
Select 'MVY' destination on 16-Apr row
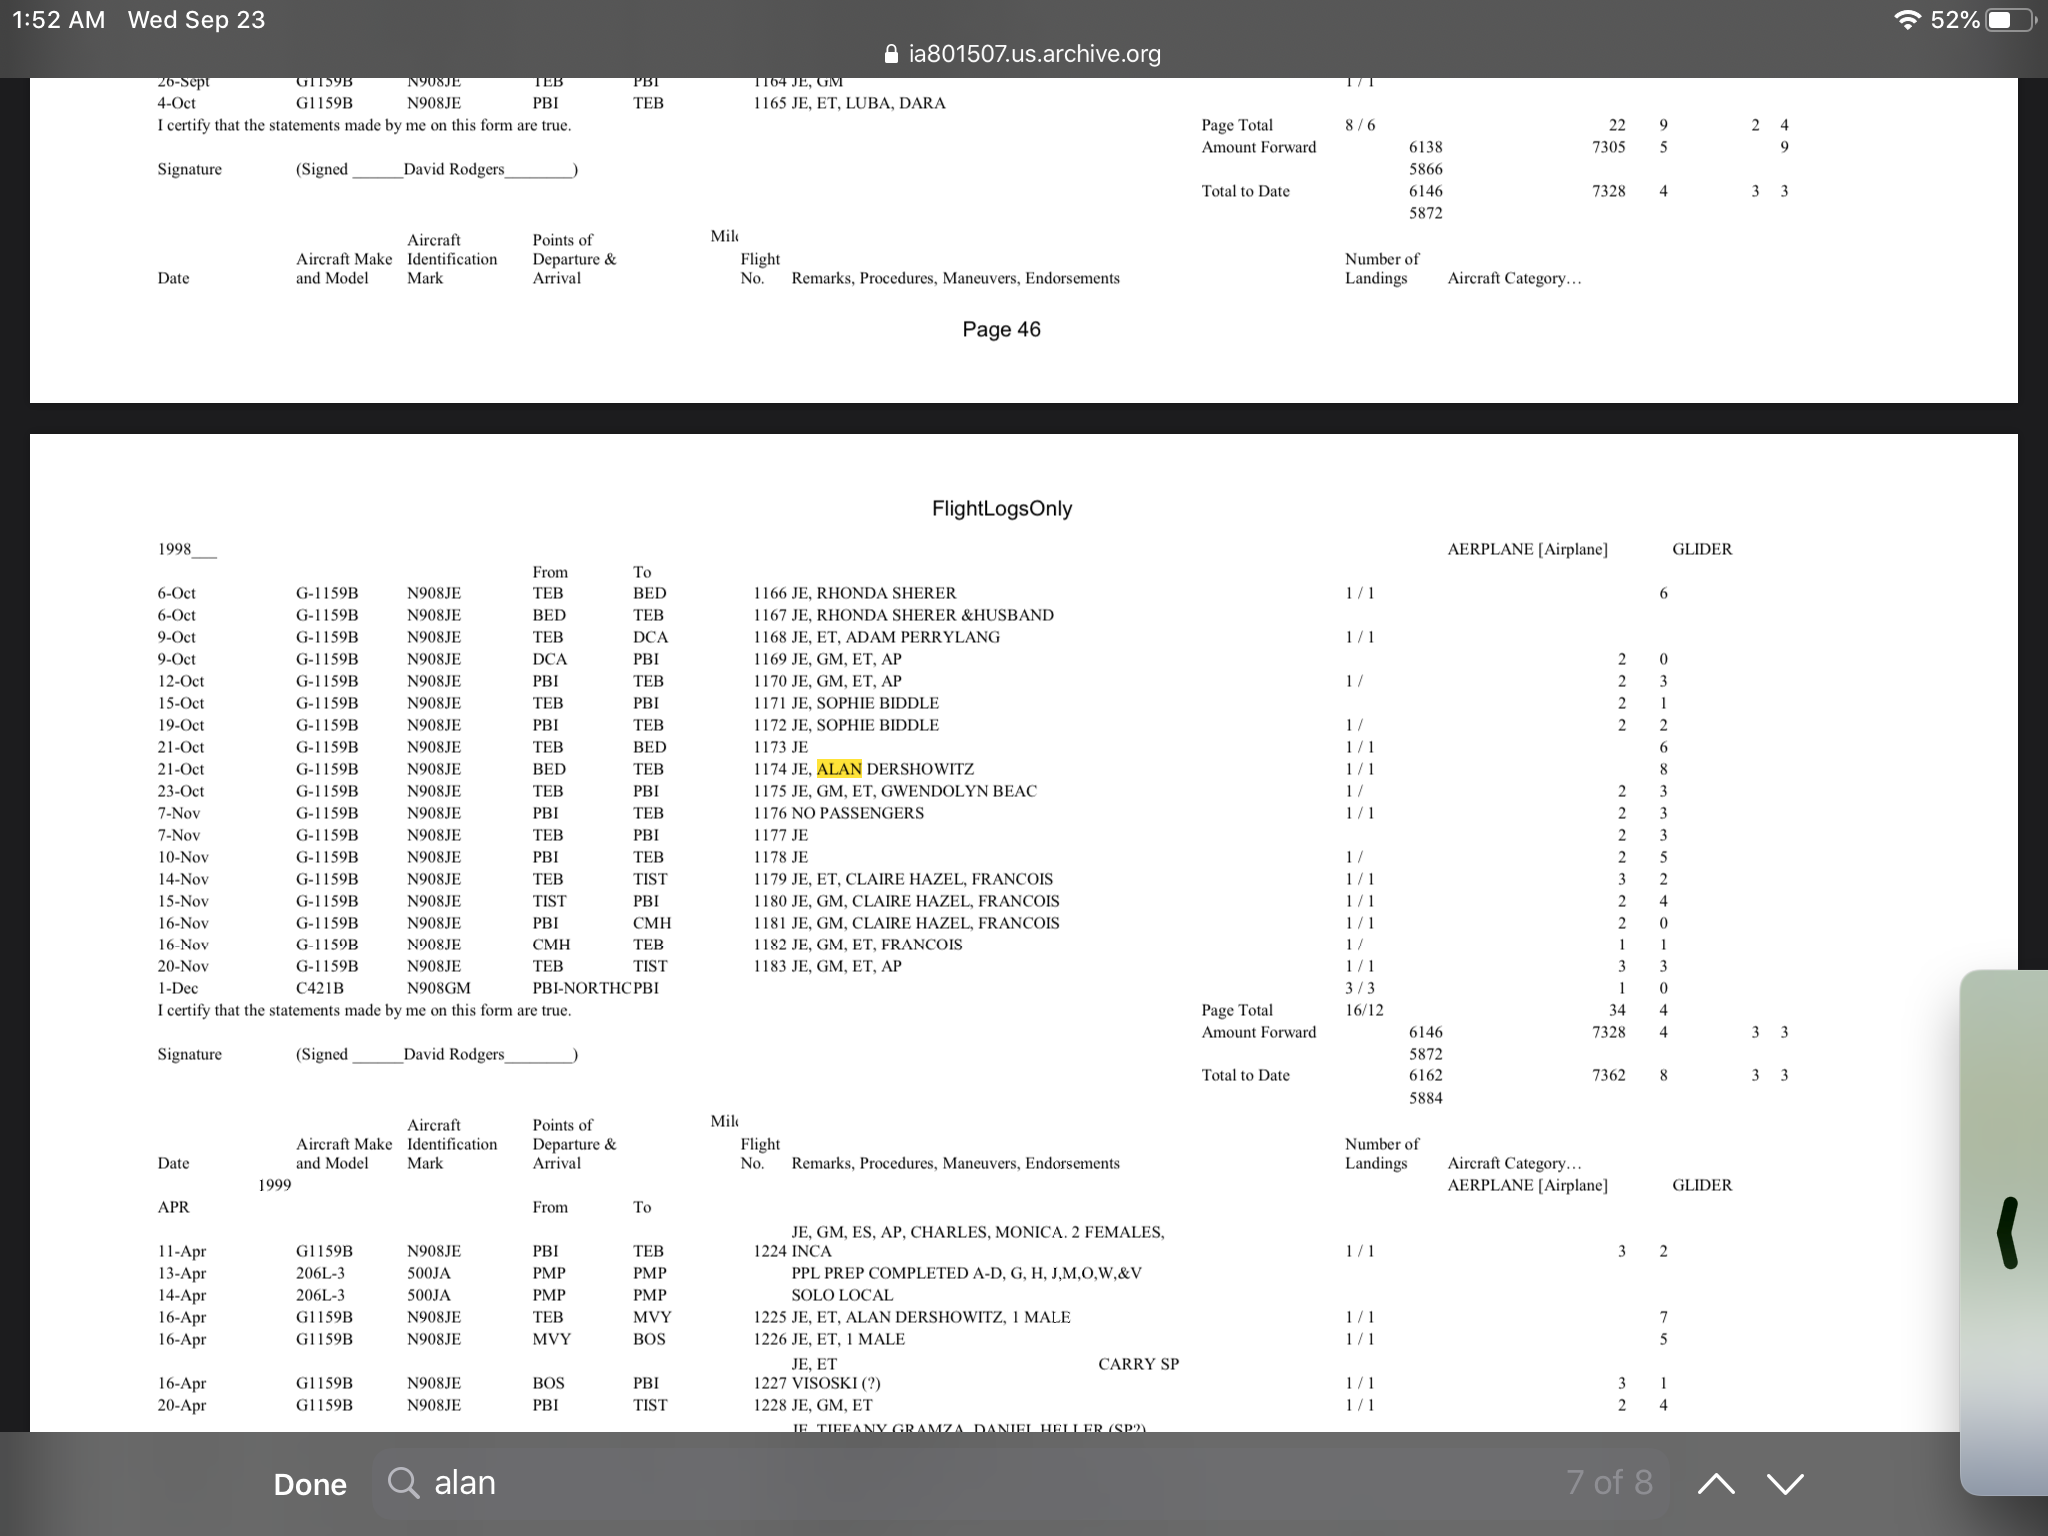click(x=652, y=1317)
